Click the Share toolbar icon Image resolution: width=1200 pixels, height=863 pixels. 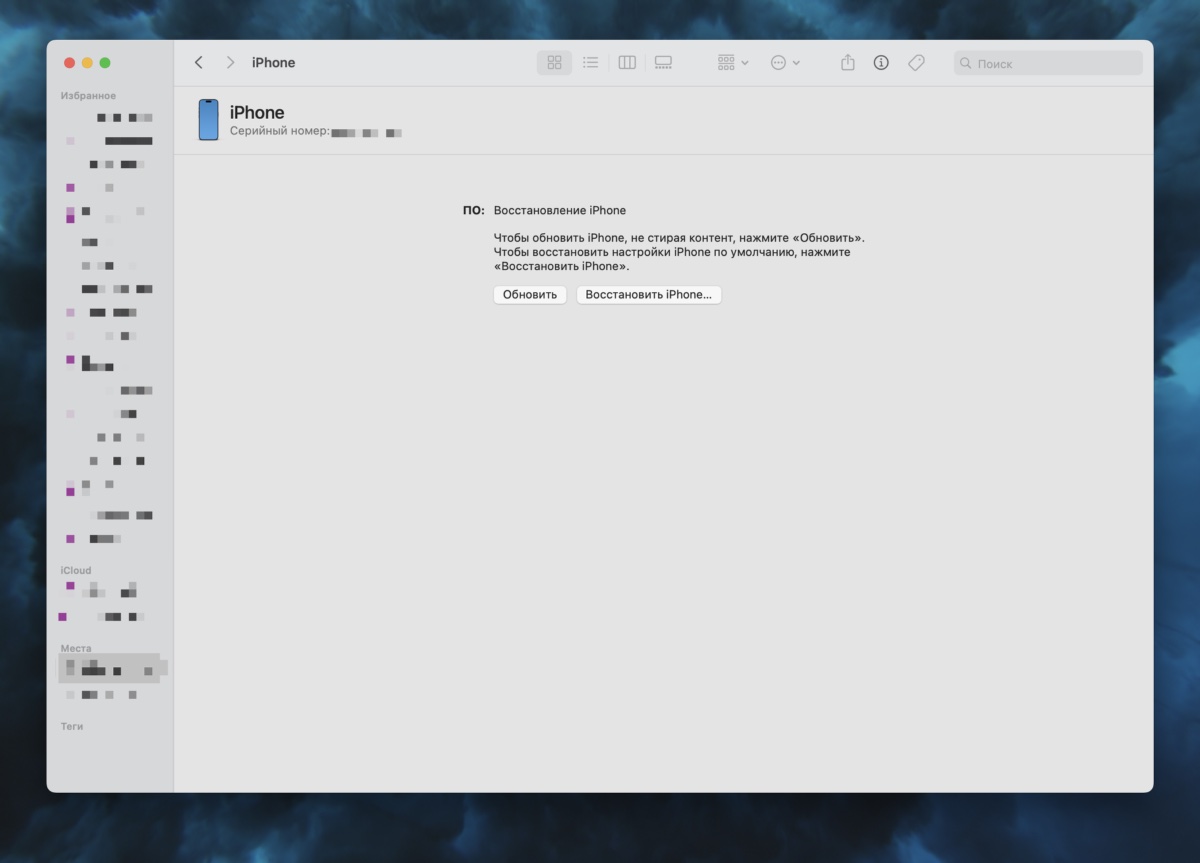coord(848,63)
